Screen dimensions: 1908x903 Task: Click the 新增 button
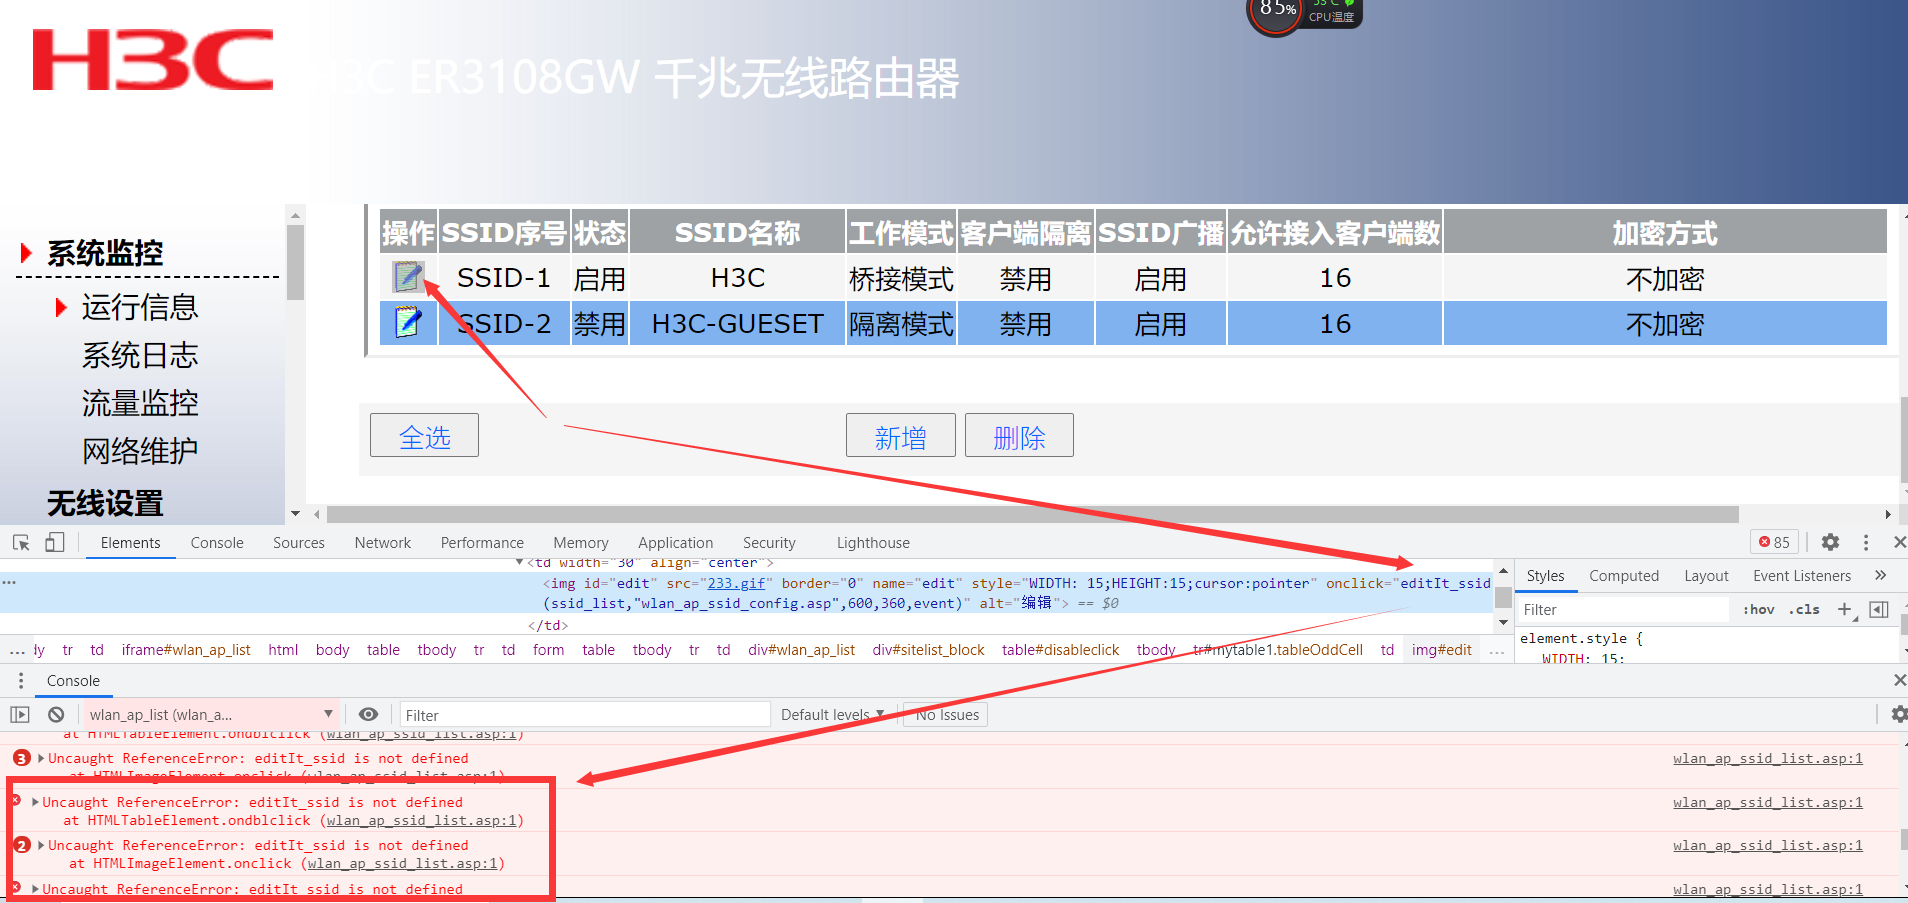click(900, 435)
